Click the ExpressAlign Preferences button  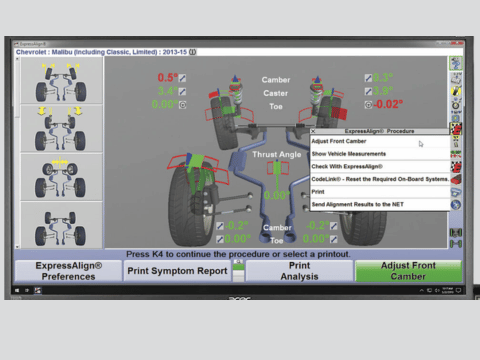click(69, 271)
